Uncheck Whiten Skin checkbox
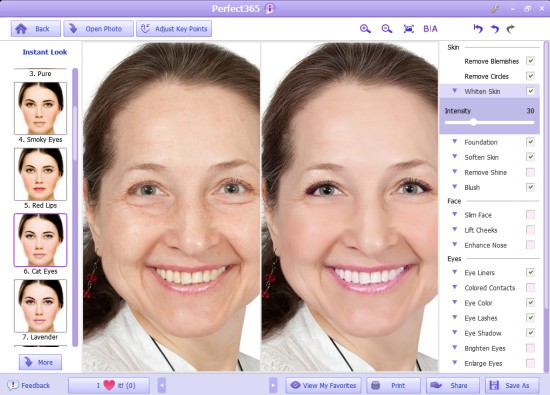Viewport: 550px width, 395px height. click(530, 91)
